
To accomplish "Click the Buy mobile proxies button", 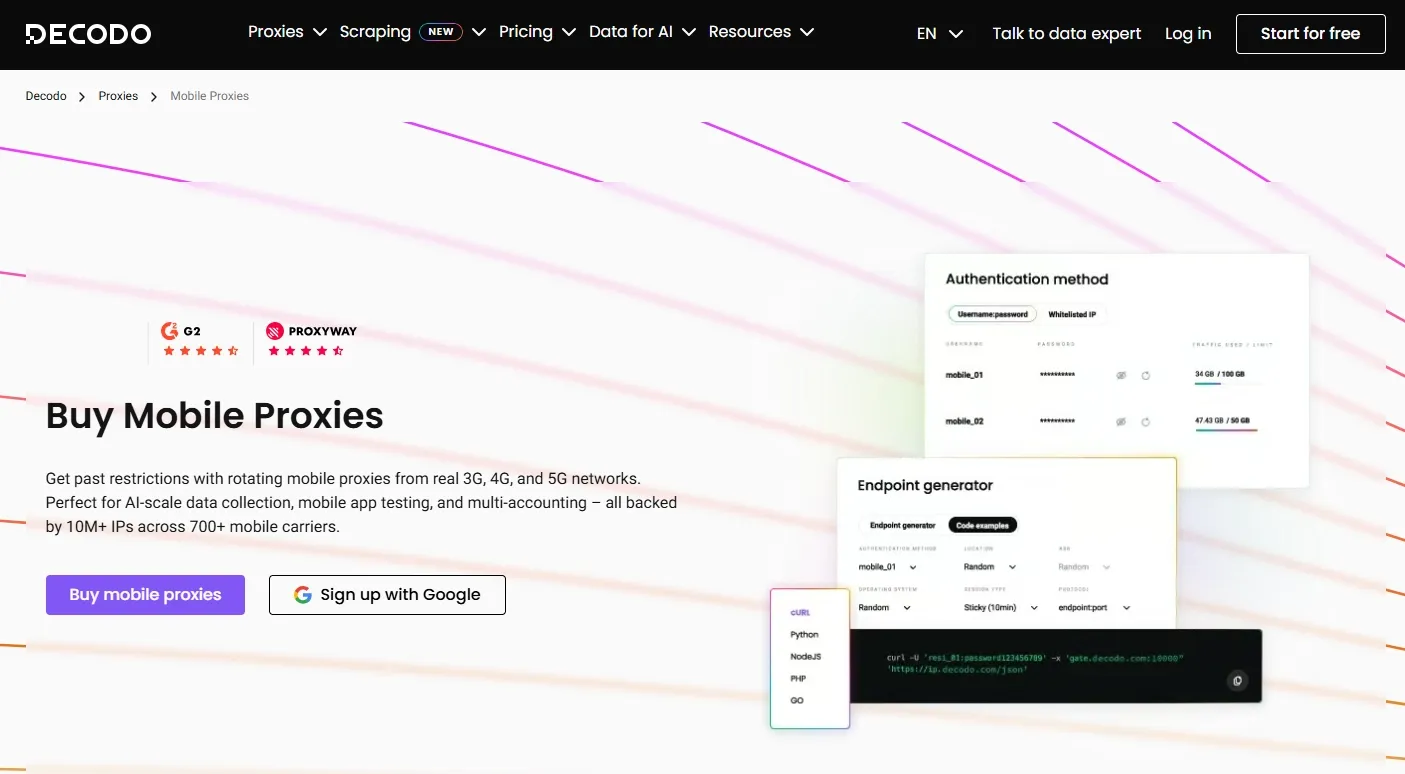I will [145, 595].
